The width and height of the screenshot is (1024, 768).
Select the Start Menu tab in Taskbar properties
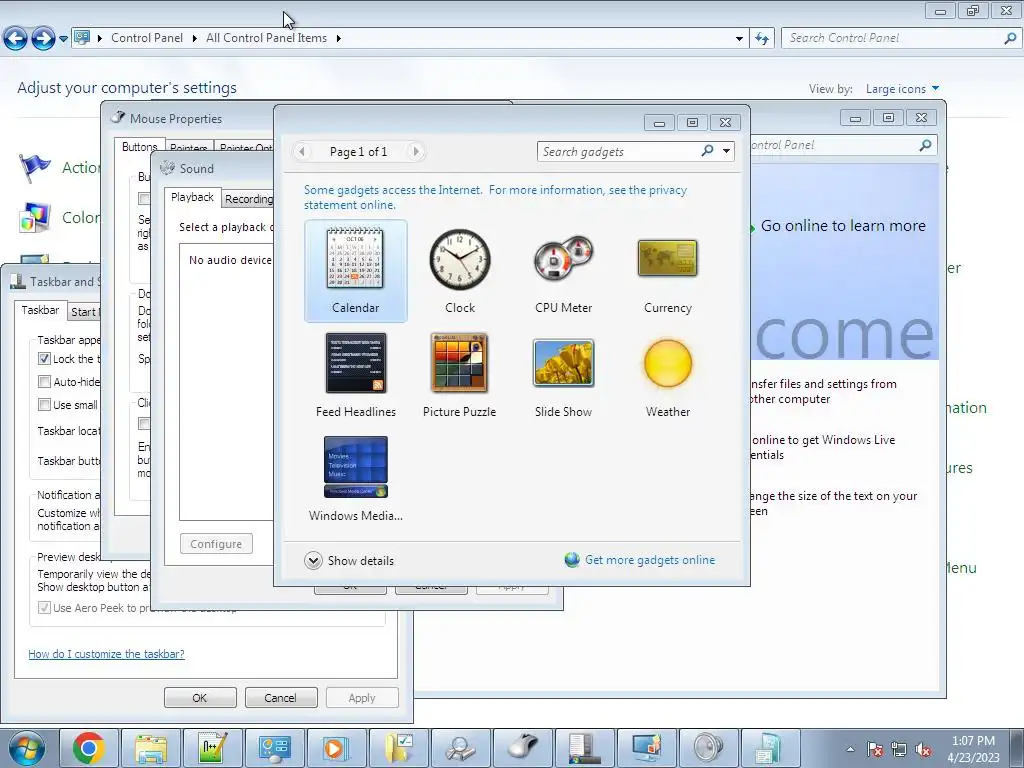pos(84,312)
